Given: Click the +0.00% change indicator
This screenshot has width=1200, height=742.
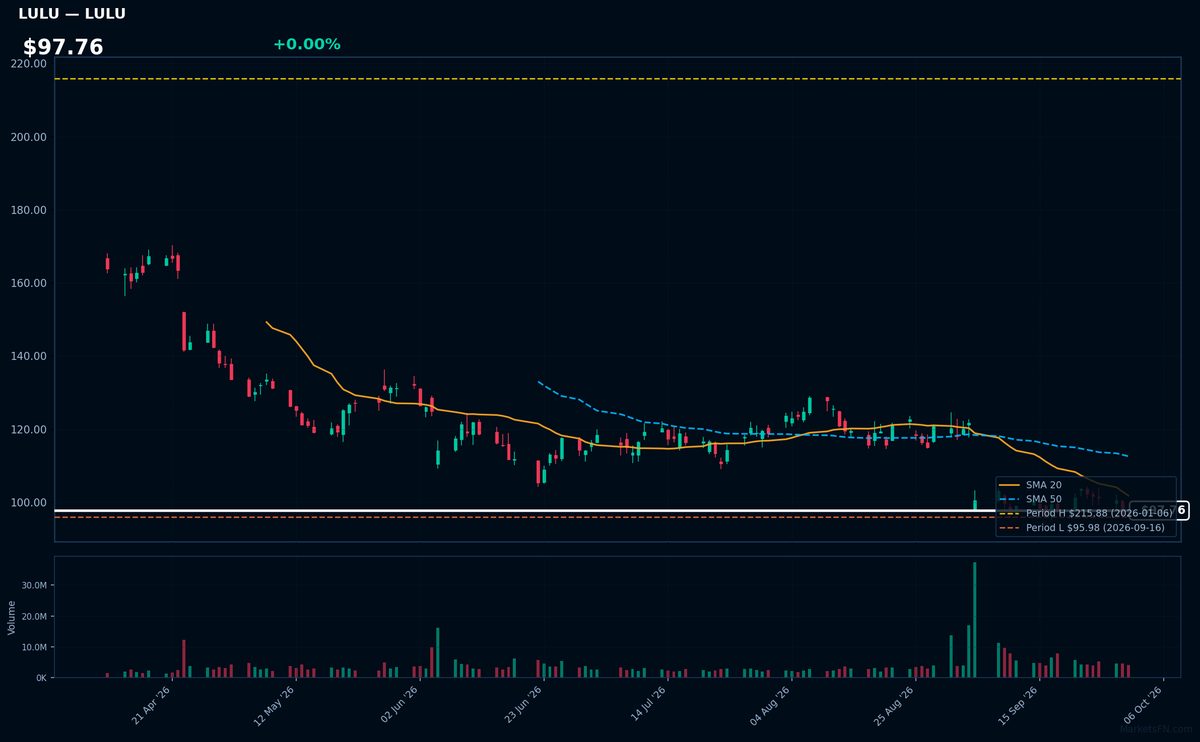Looking at the screenshot, I should 306,44.
